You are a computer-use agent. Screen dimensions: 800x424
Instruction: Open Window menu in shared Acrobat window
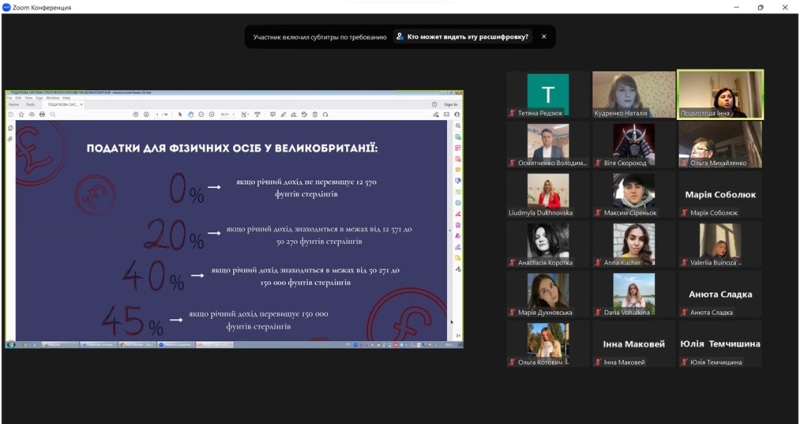(53, 98)
